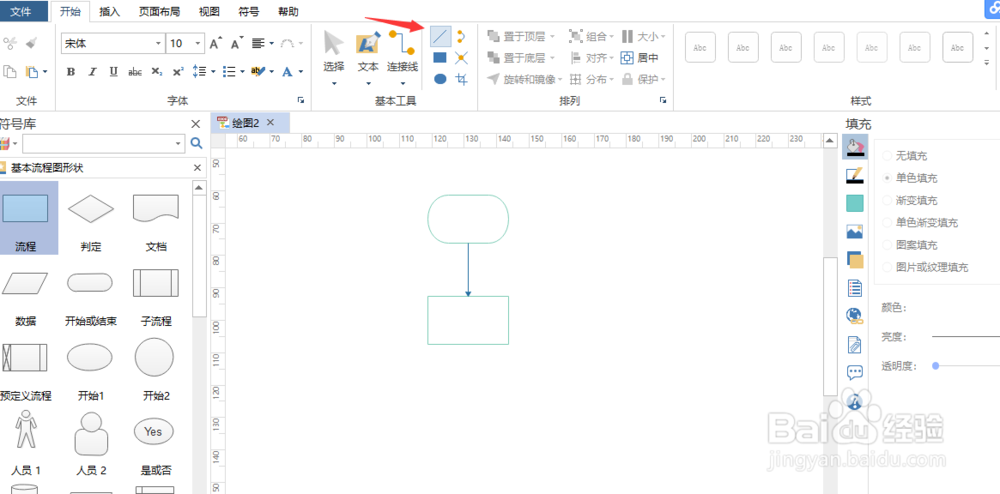The height and width of the screenshot is (494, 1000).
Task: Select the straight Line drawing tool
Action: tap(441, 37)
